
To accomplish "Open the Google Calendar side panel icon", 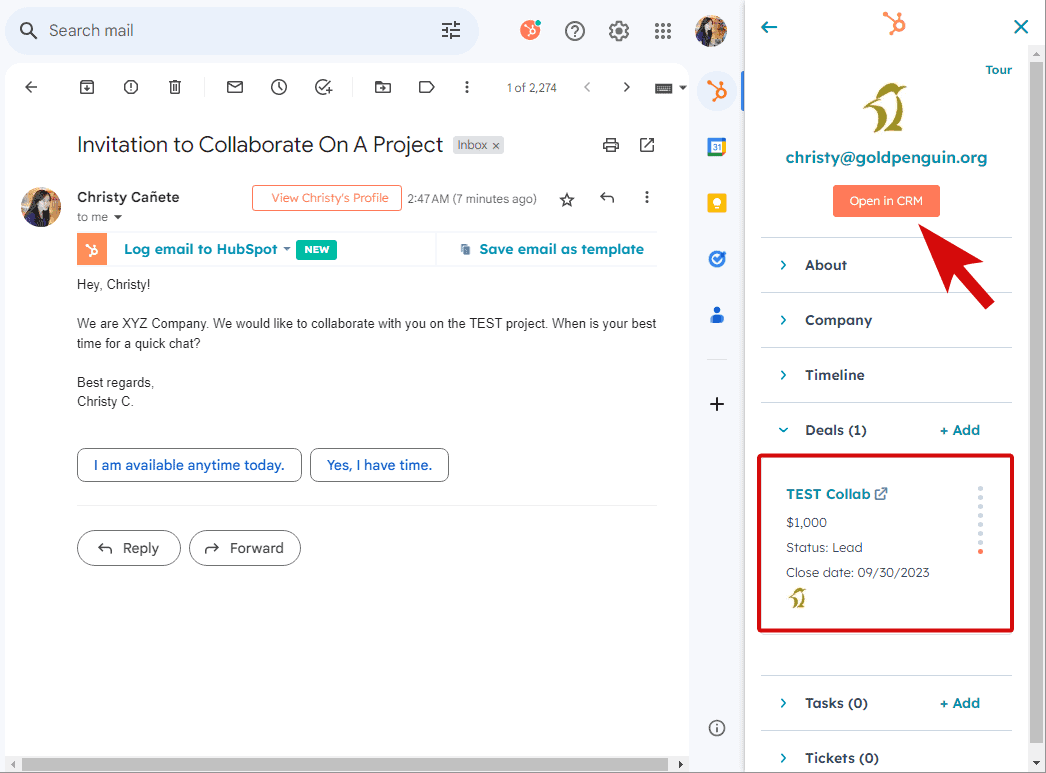I will [716, 147].
